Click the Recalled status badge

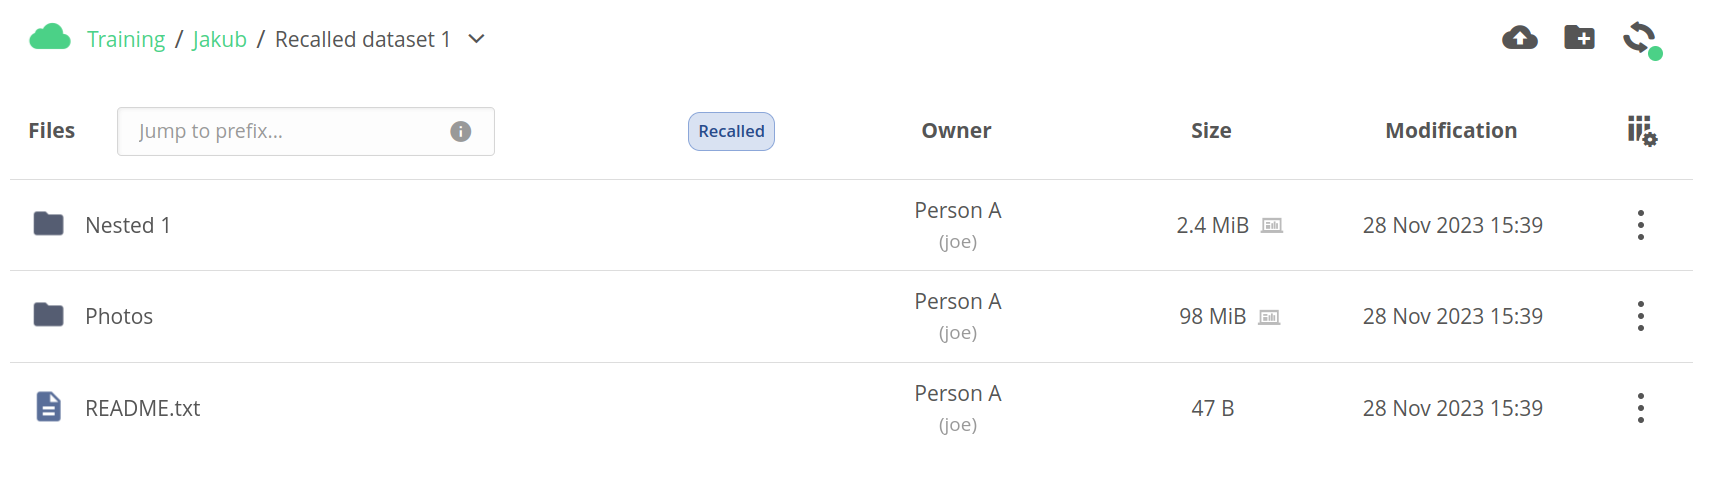pyautogui.click(x=731, y=131)
